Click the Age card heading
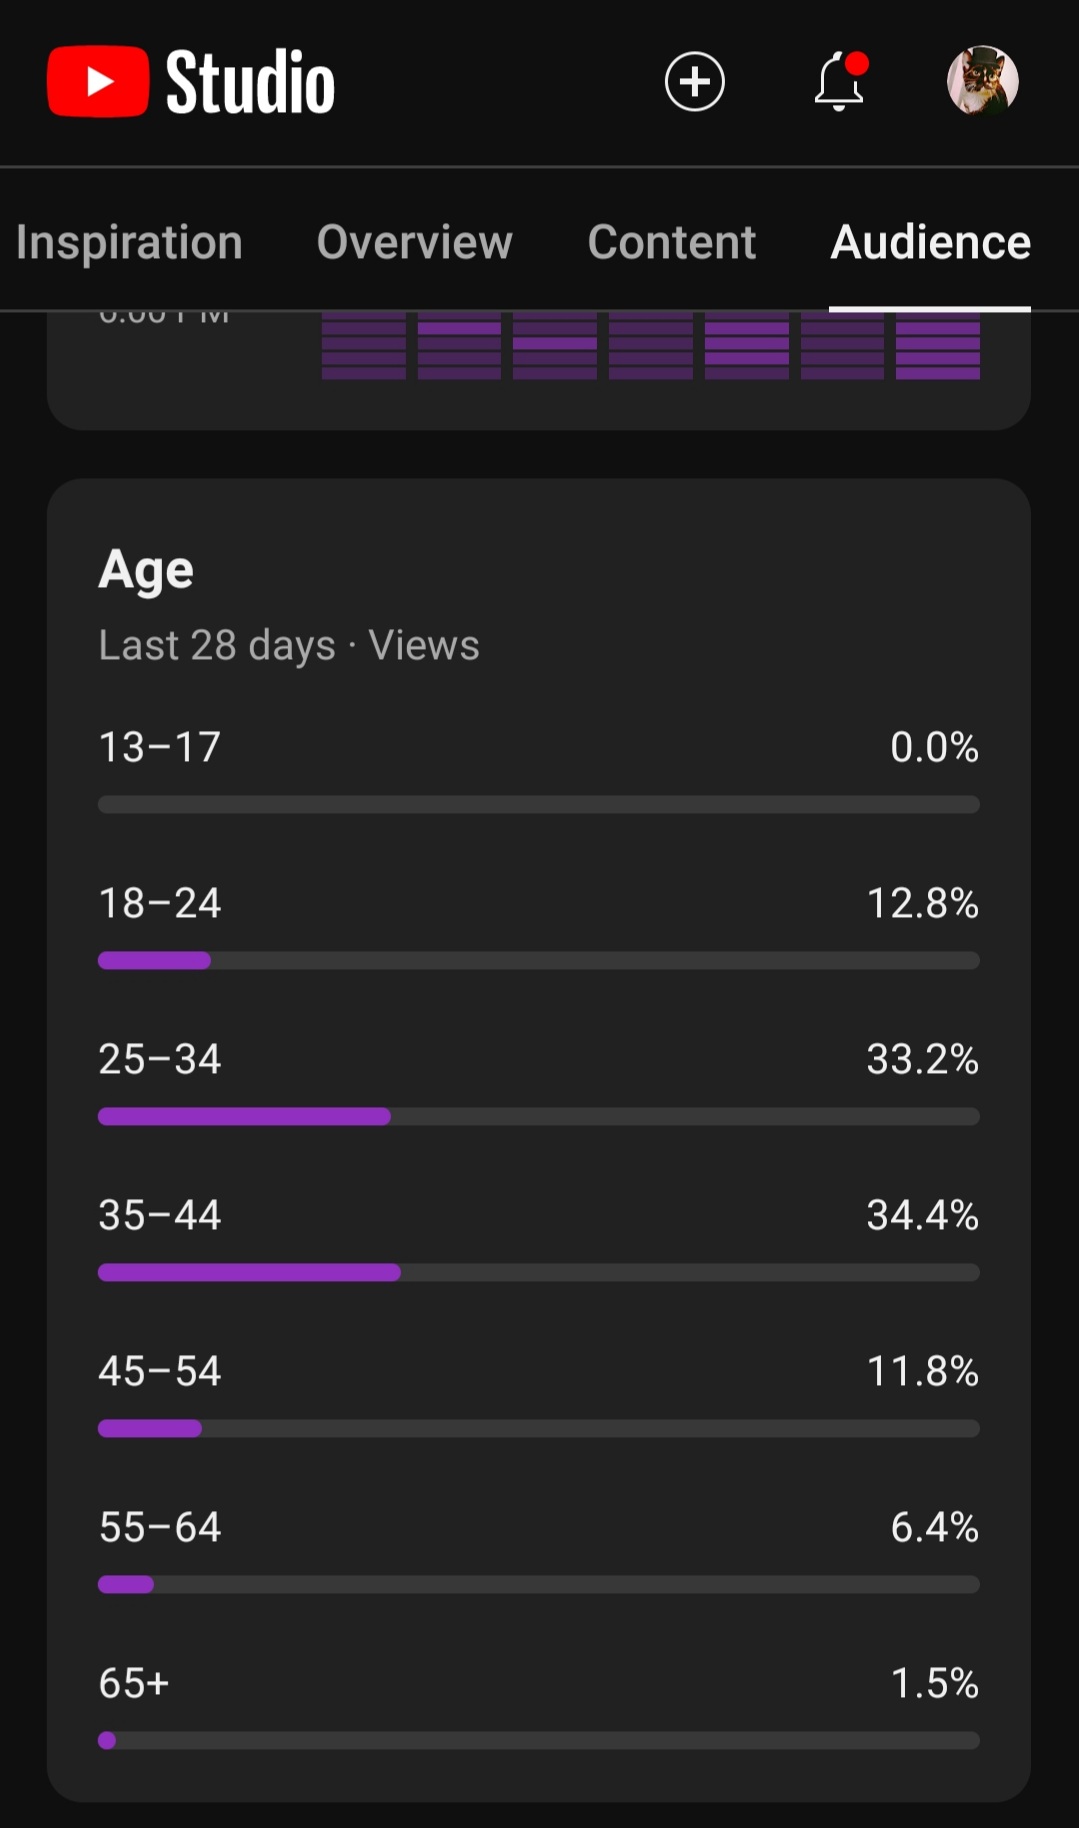 (x=146, y=570)
